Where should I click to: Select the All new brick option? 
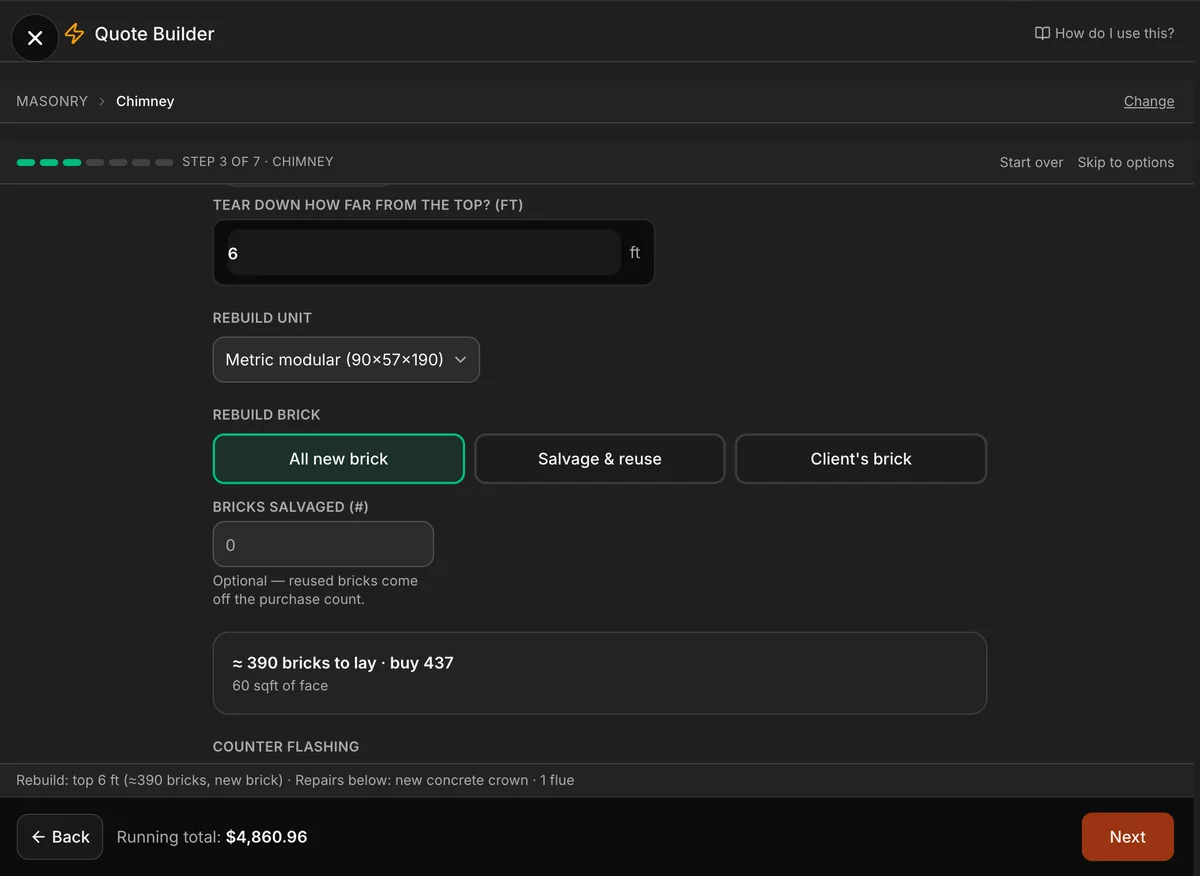click(339, 459)
